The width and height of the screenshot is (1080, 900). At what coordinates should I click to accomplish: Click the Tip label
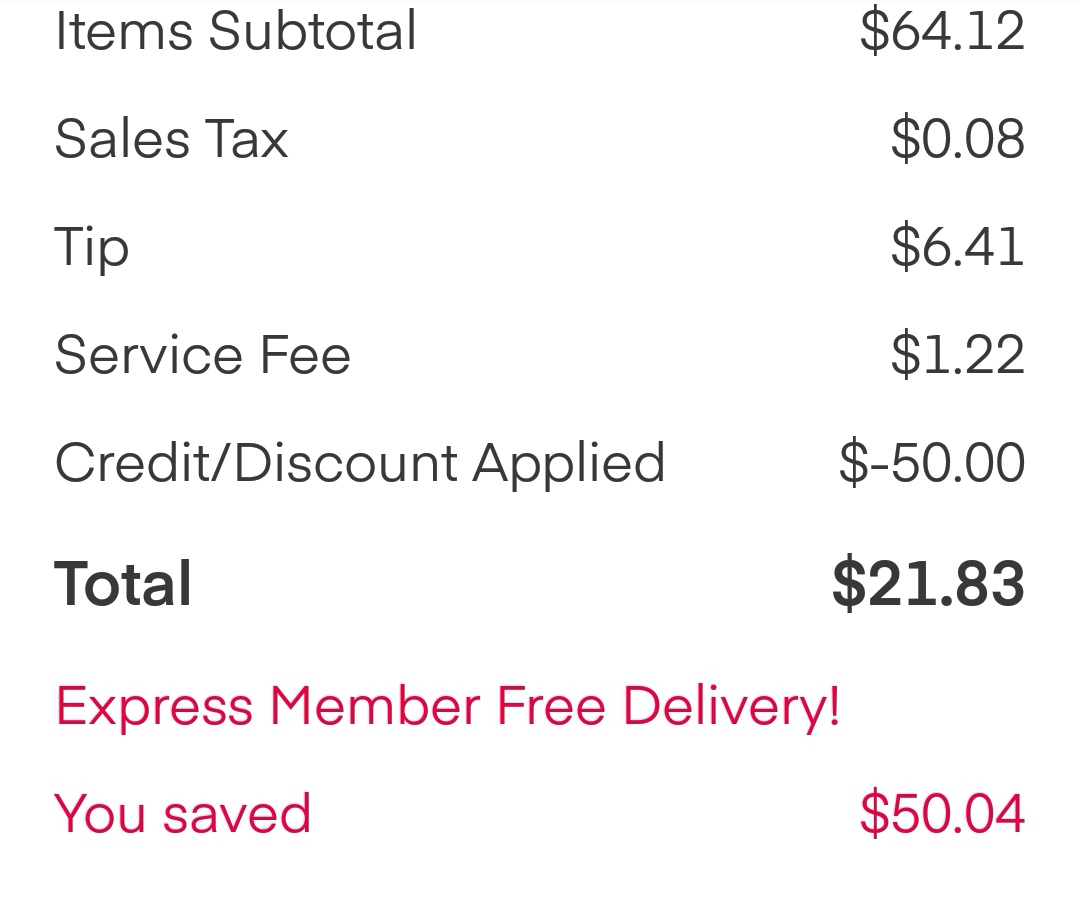[91, 248]
